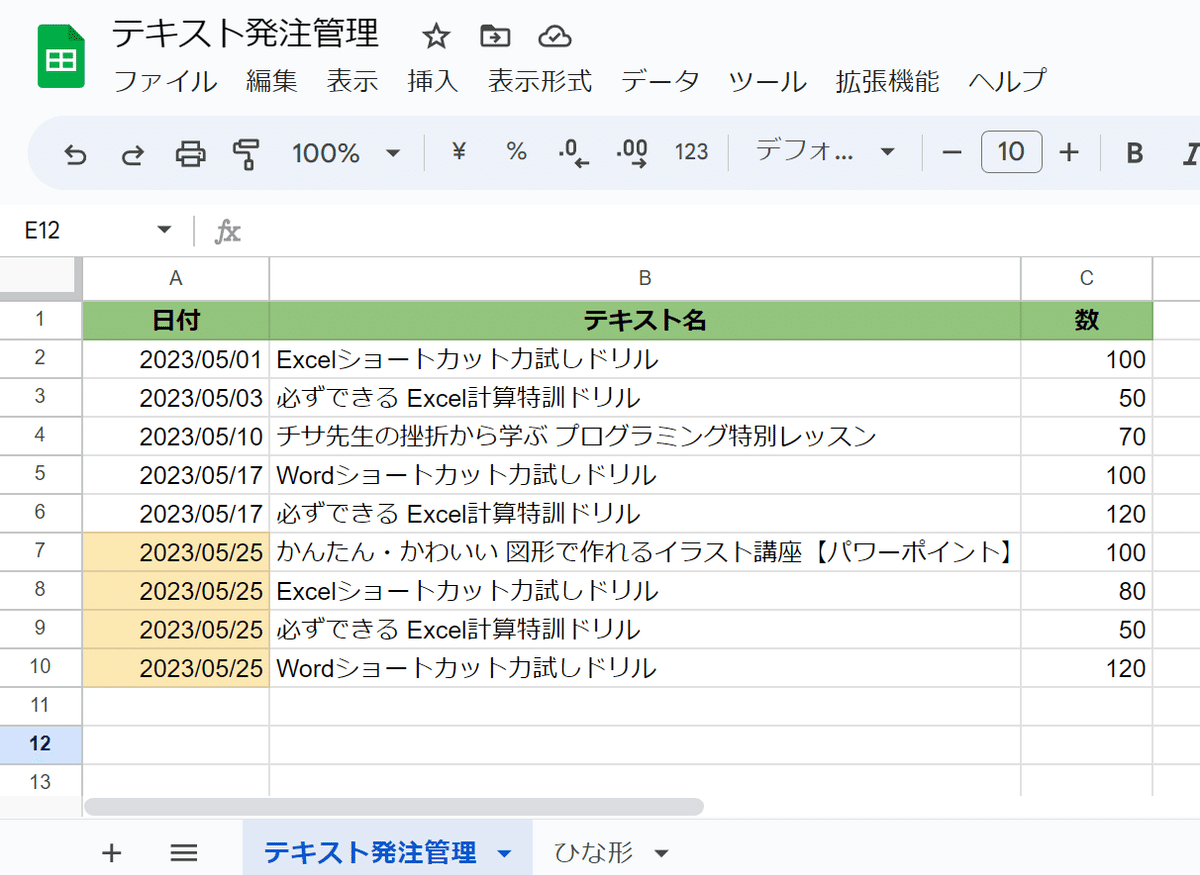This screenshot has width=1200, height=875.
Task: Increase decimal places
Action: (x=633, y=153)
